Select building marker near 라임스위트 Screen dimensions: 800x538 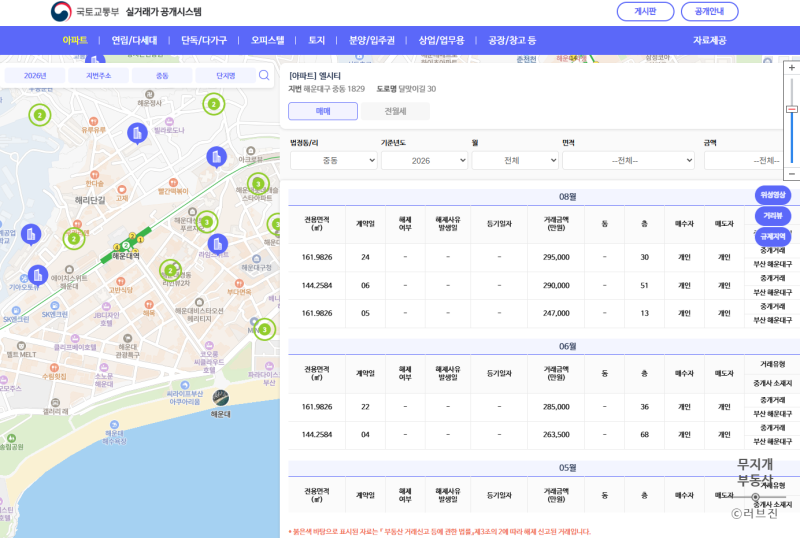218,244
